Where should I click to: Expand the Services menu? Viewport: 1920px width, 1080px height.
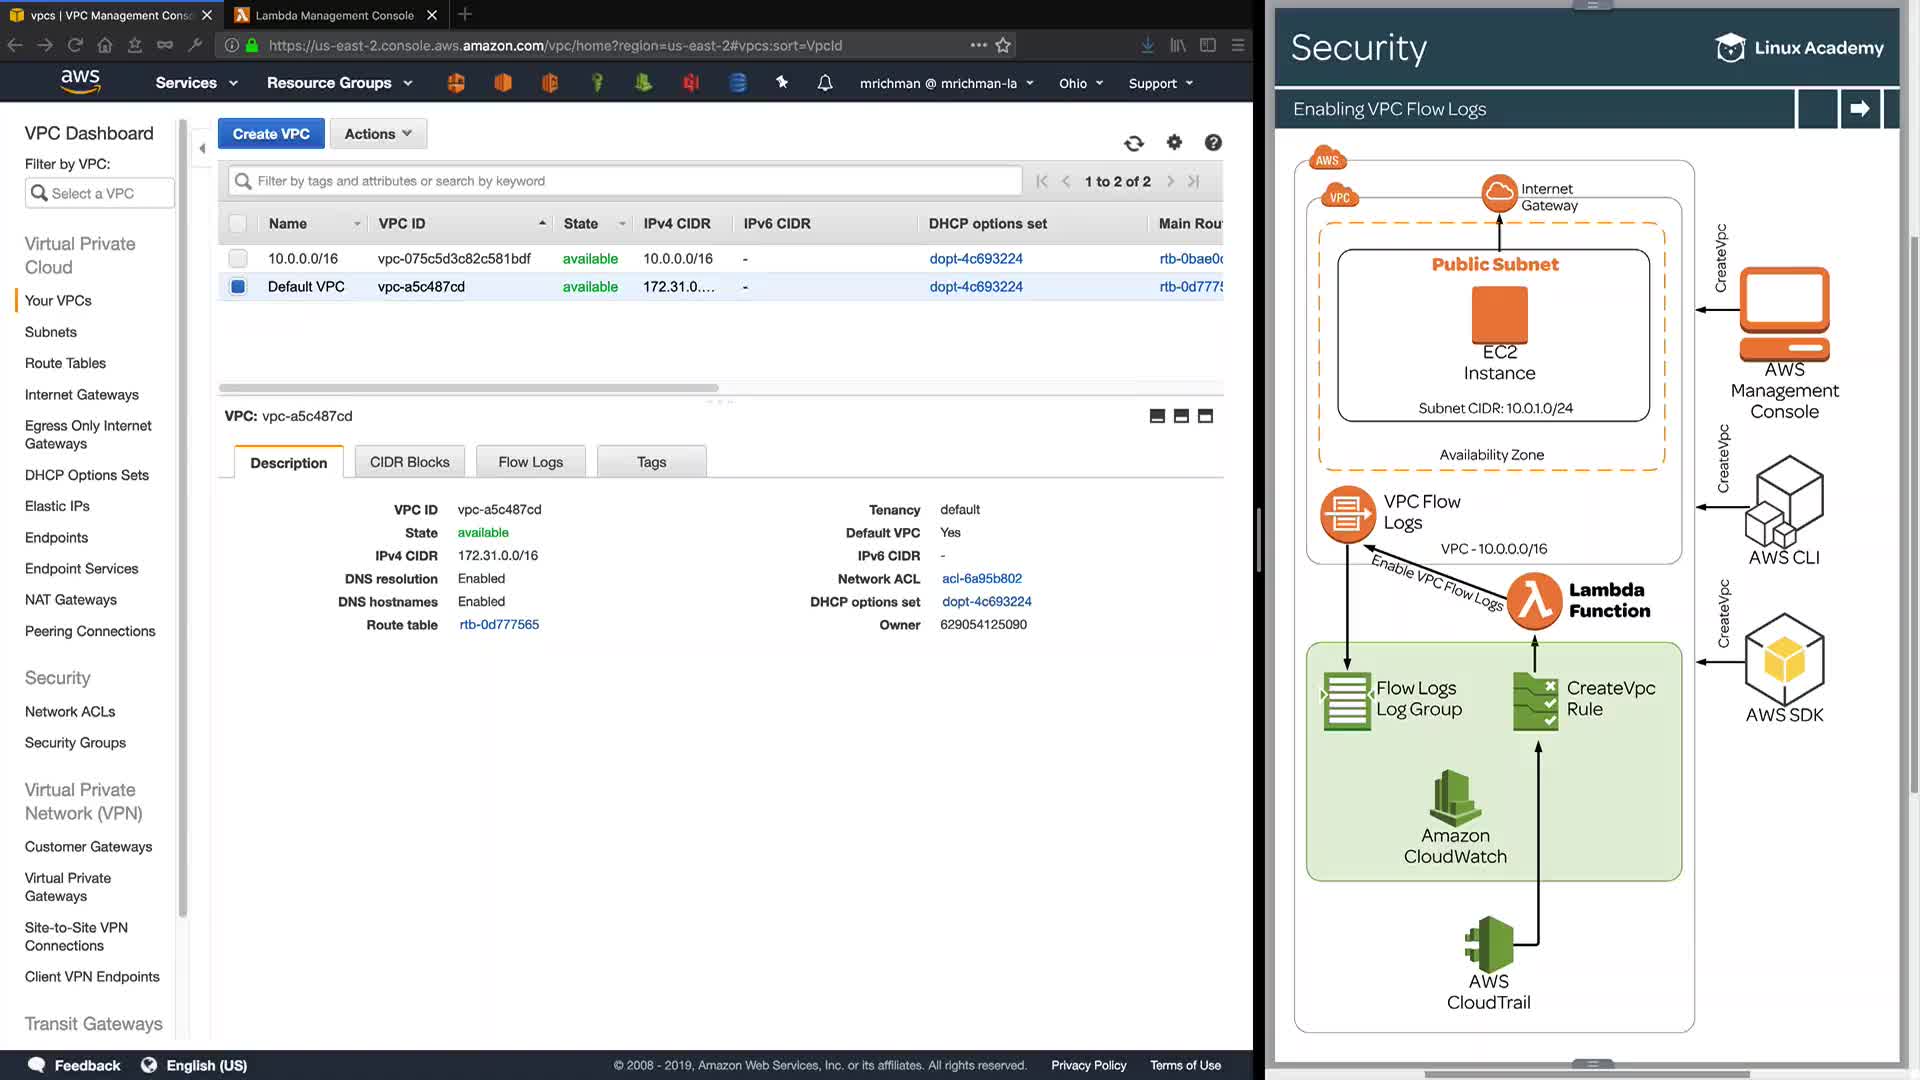click(196, 83)
